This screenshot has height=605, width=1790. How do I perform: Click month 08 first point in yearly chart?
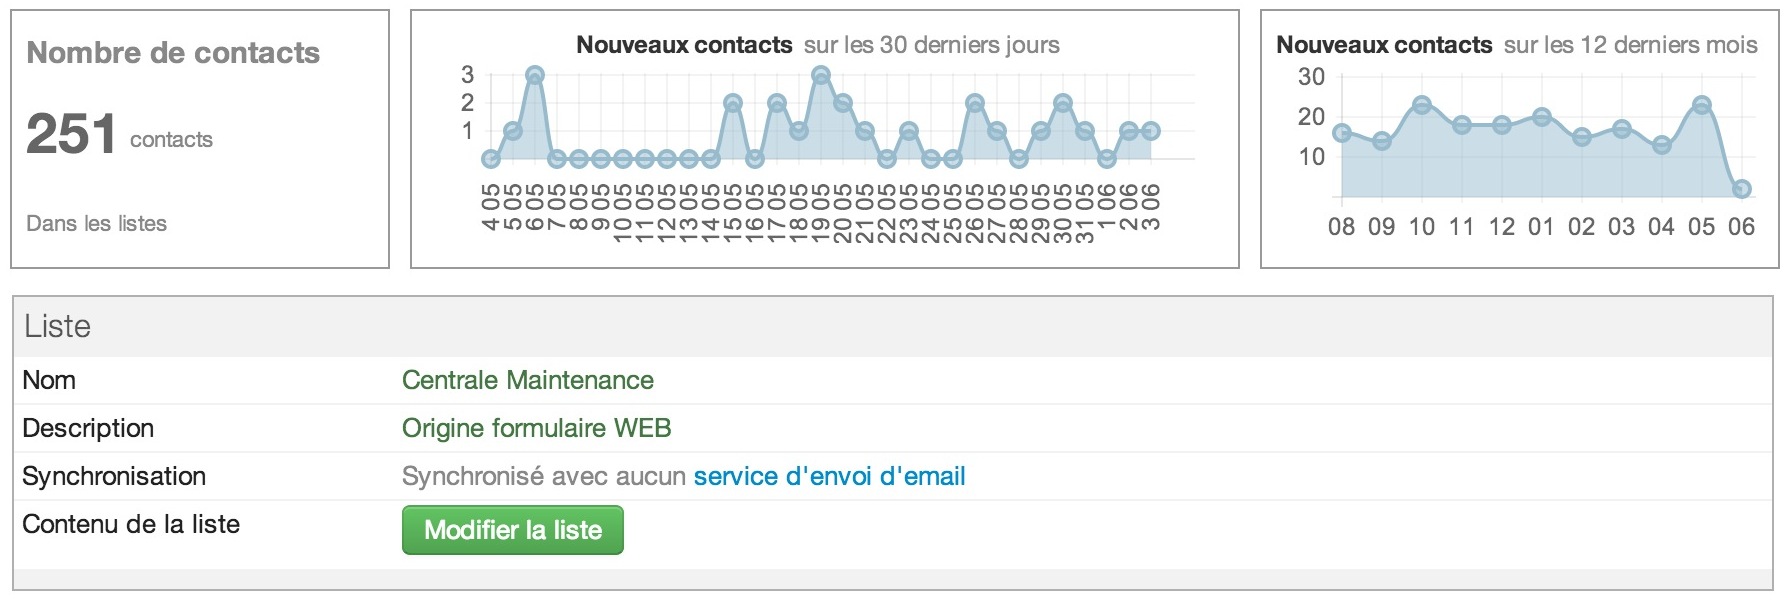1342,133
